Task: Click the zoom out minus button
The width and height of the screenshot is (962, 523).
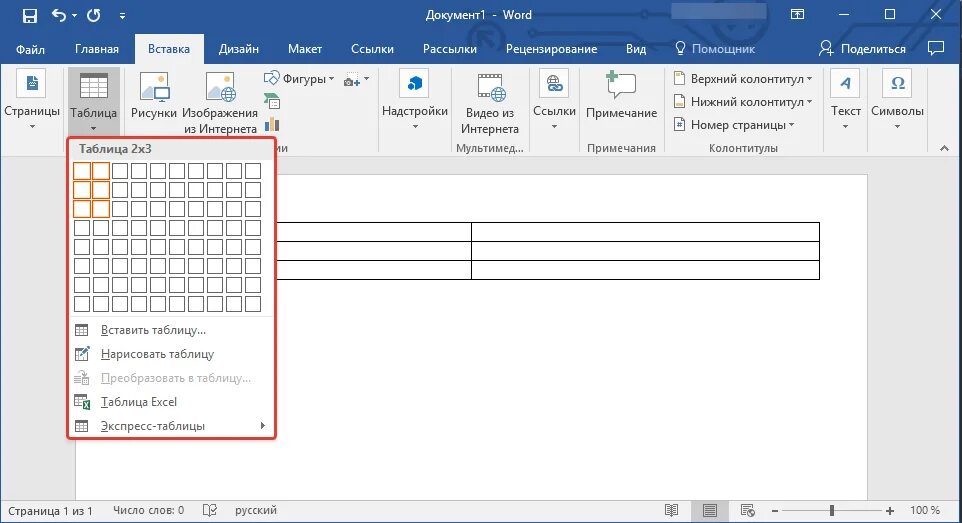Action: pos(775,510)
